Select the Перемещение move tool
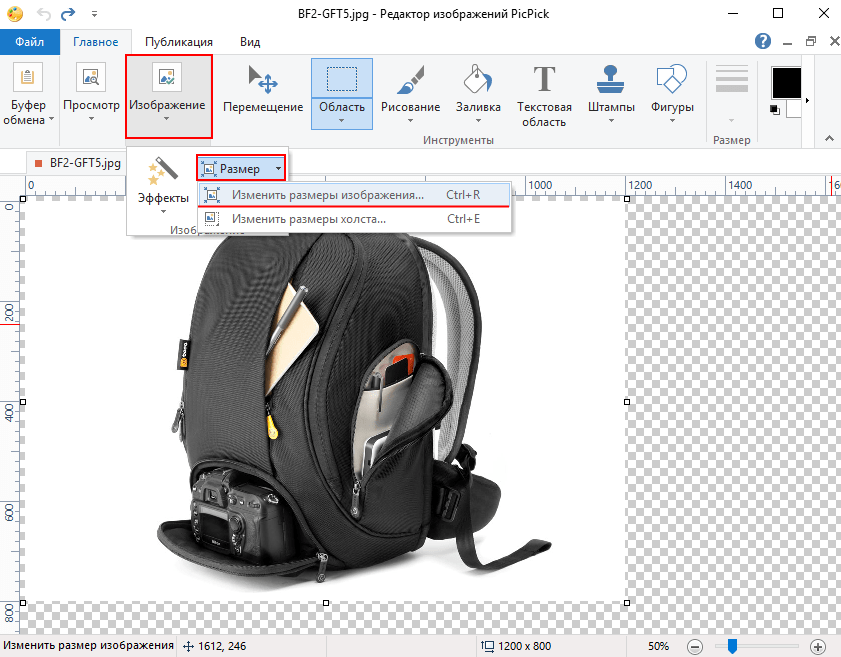Screen dimensions: 841x657 pos(263,90)
